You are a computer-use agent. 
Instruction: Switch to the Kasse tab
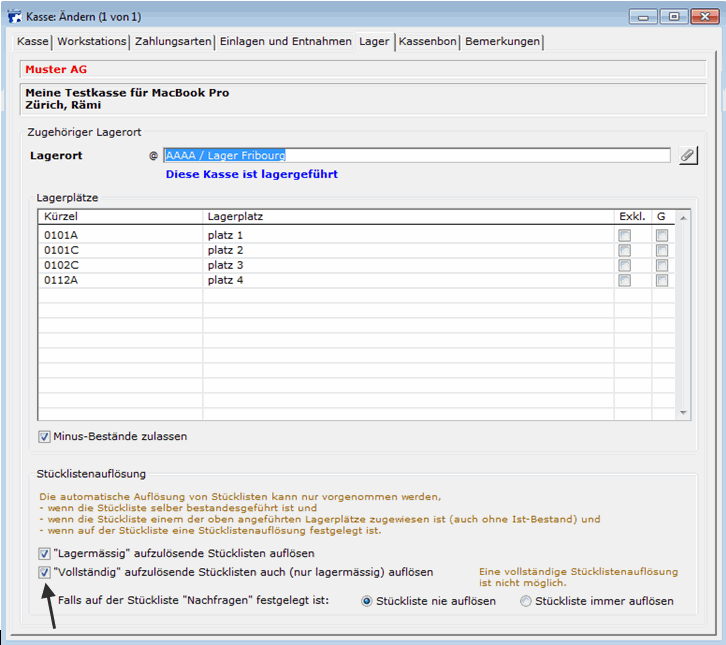coord(34,41)
